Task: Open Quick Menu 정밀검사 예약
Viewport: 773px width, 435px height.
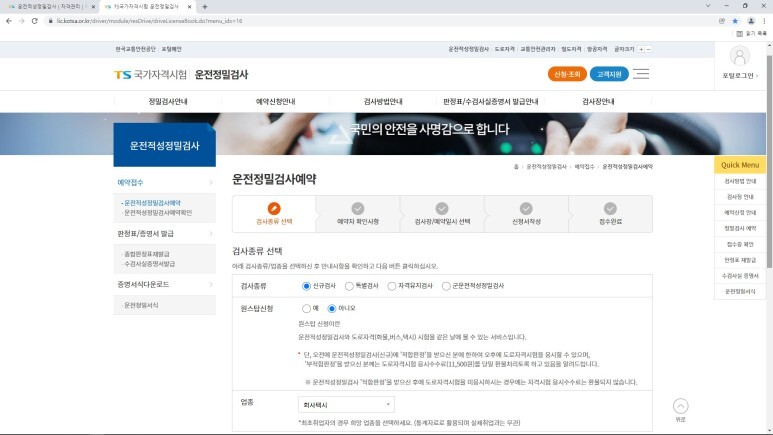Action: (740, 229)
